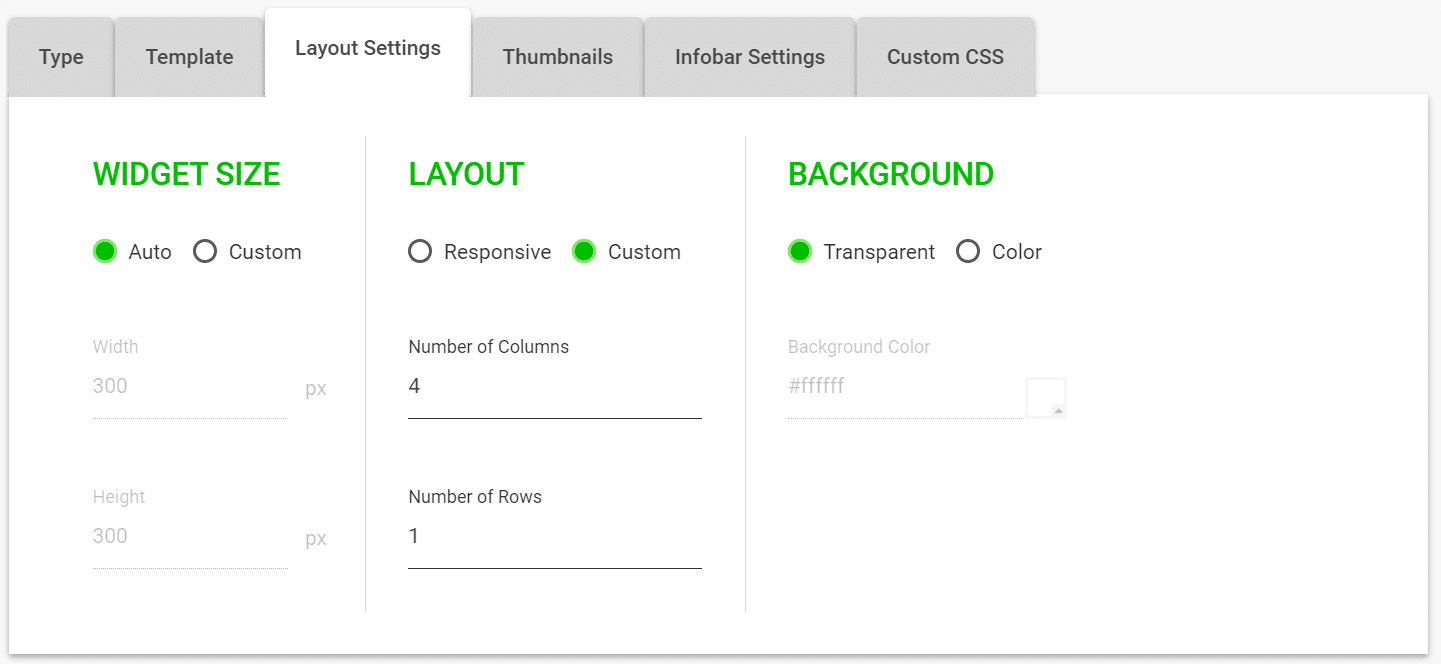
Task: Open the Infobar Settings tab
Action: click(x=750, y=57)
